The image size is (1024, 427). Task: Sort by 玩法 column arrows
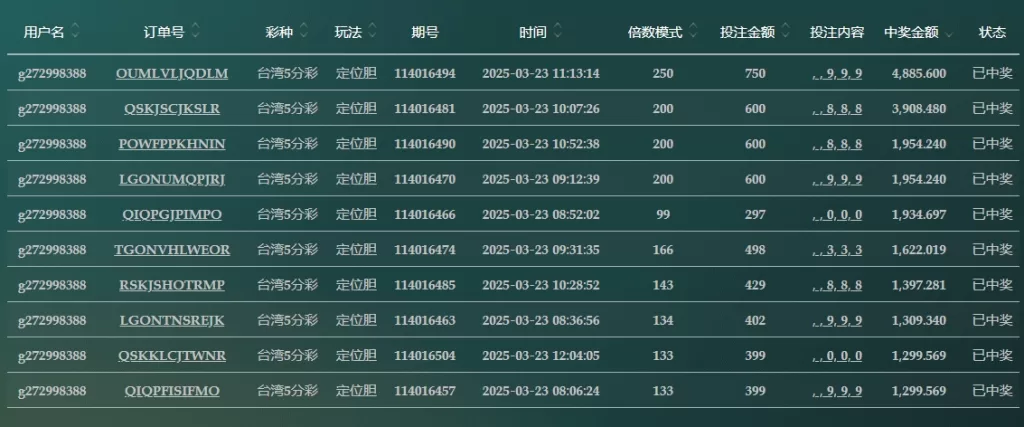pos(372,31)
